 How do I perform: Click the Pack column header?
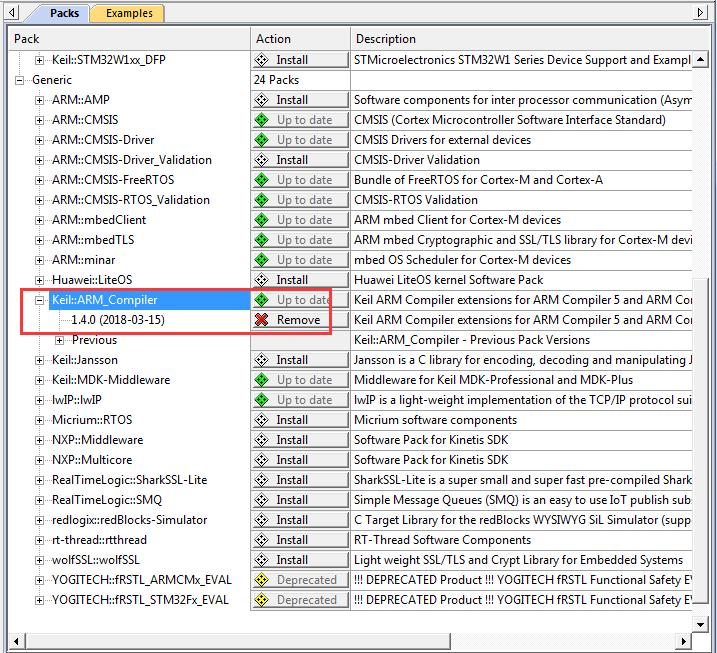[129, 39]
